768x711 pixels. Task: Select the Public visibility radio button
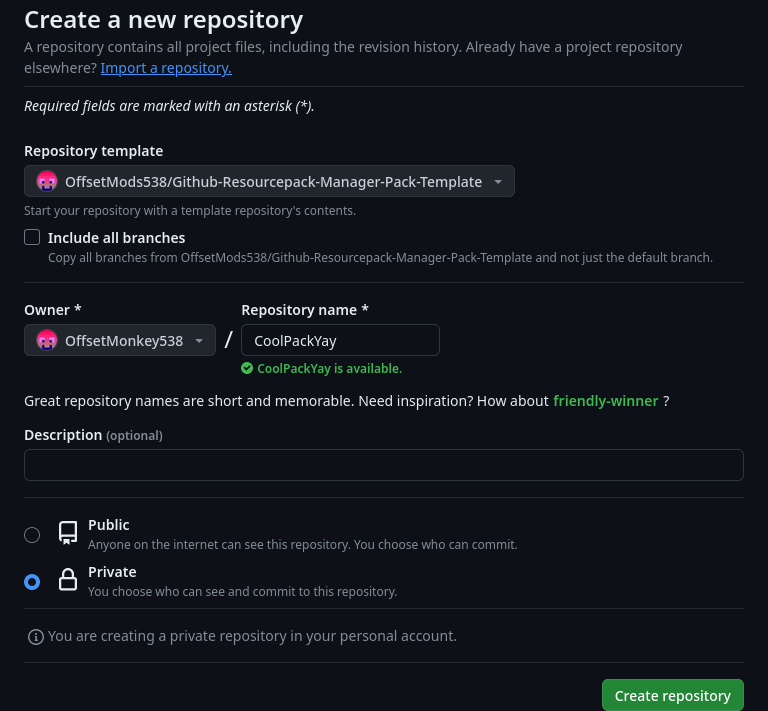click(x=32, y=535)
